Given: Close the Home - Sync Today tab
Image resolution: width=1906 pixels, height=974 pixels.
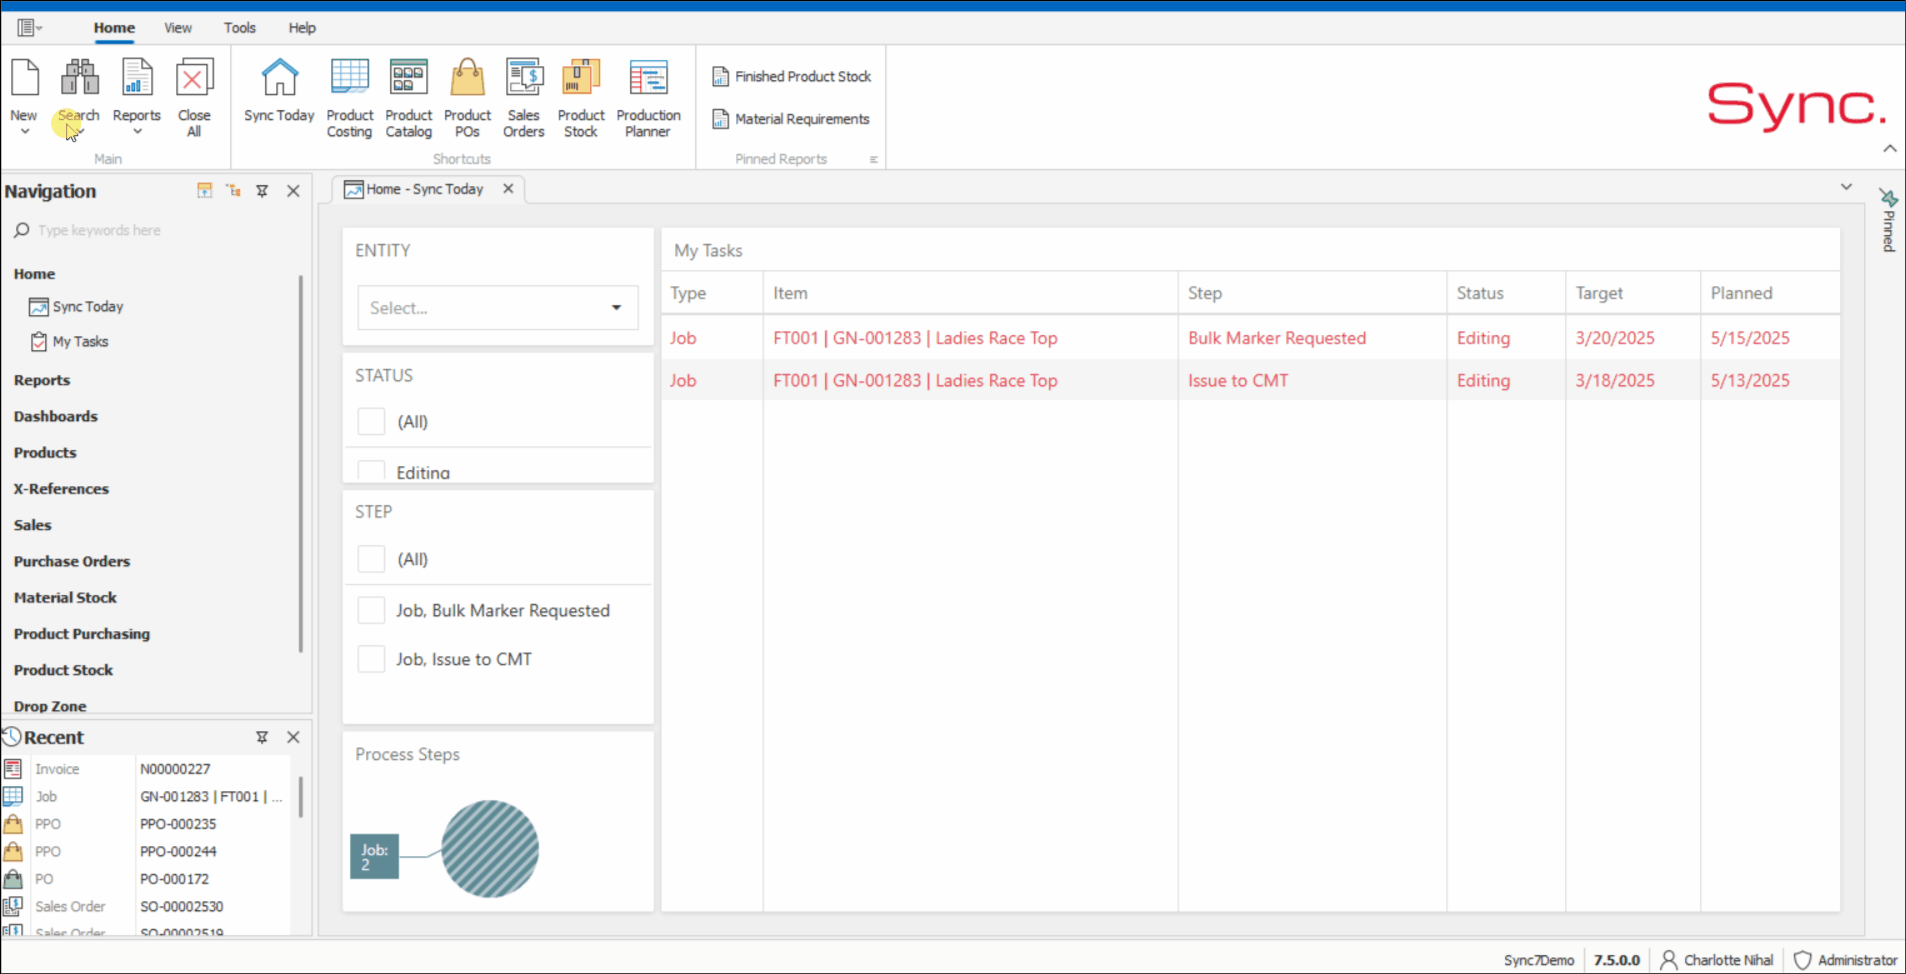Looking at the screenshot, I should [x=508, y=188].
